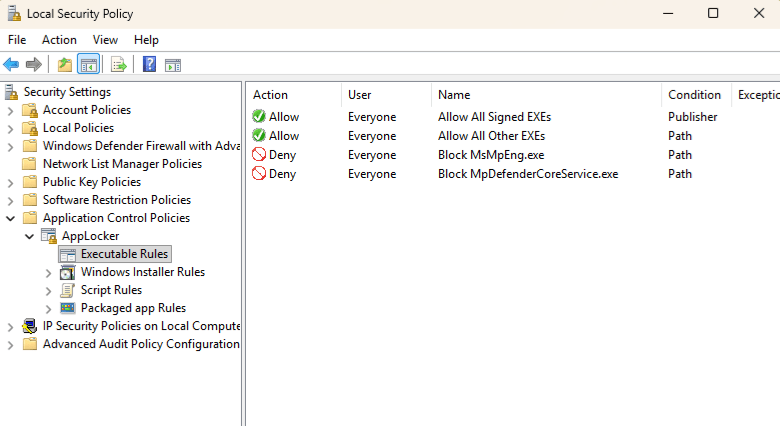This screenshot has width=780, height=426.
Task: Click the red Deny icon for Block MsMpEng.exe
Action: [x=259, y=155]
